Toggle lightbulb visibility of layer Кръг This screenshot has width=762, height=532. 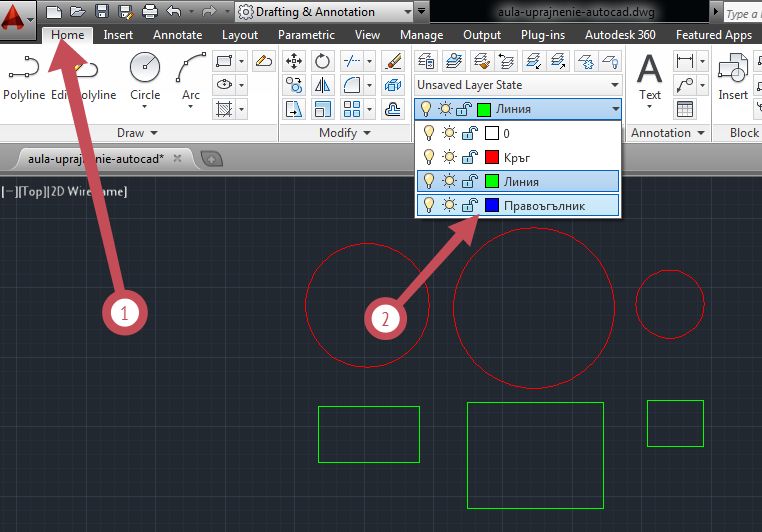point(429,157)
